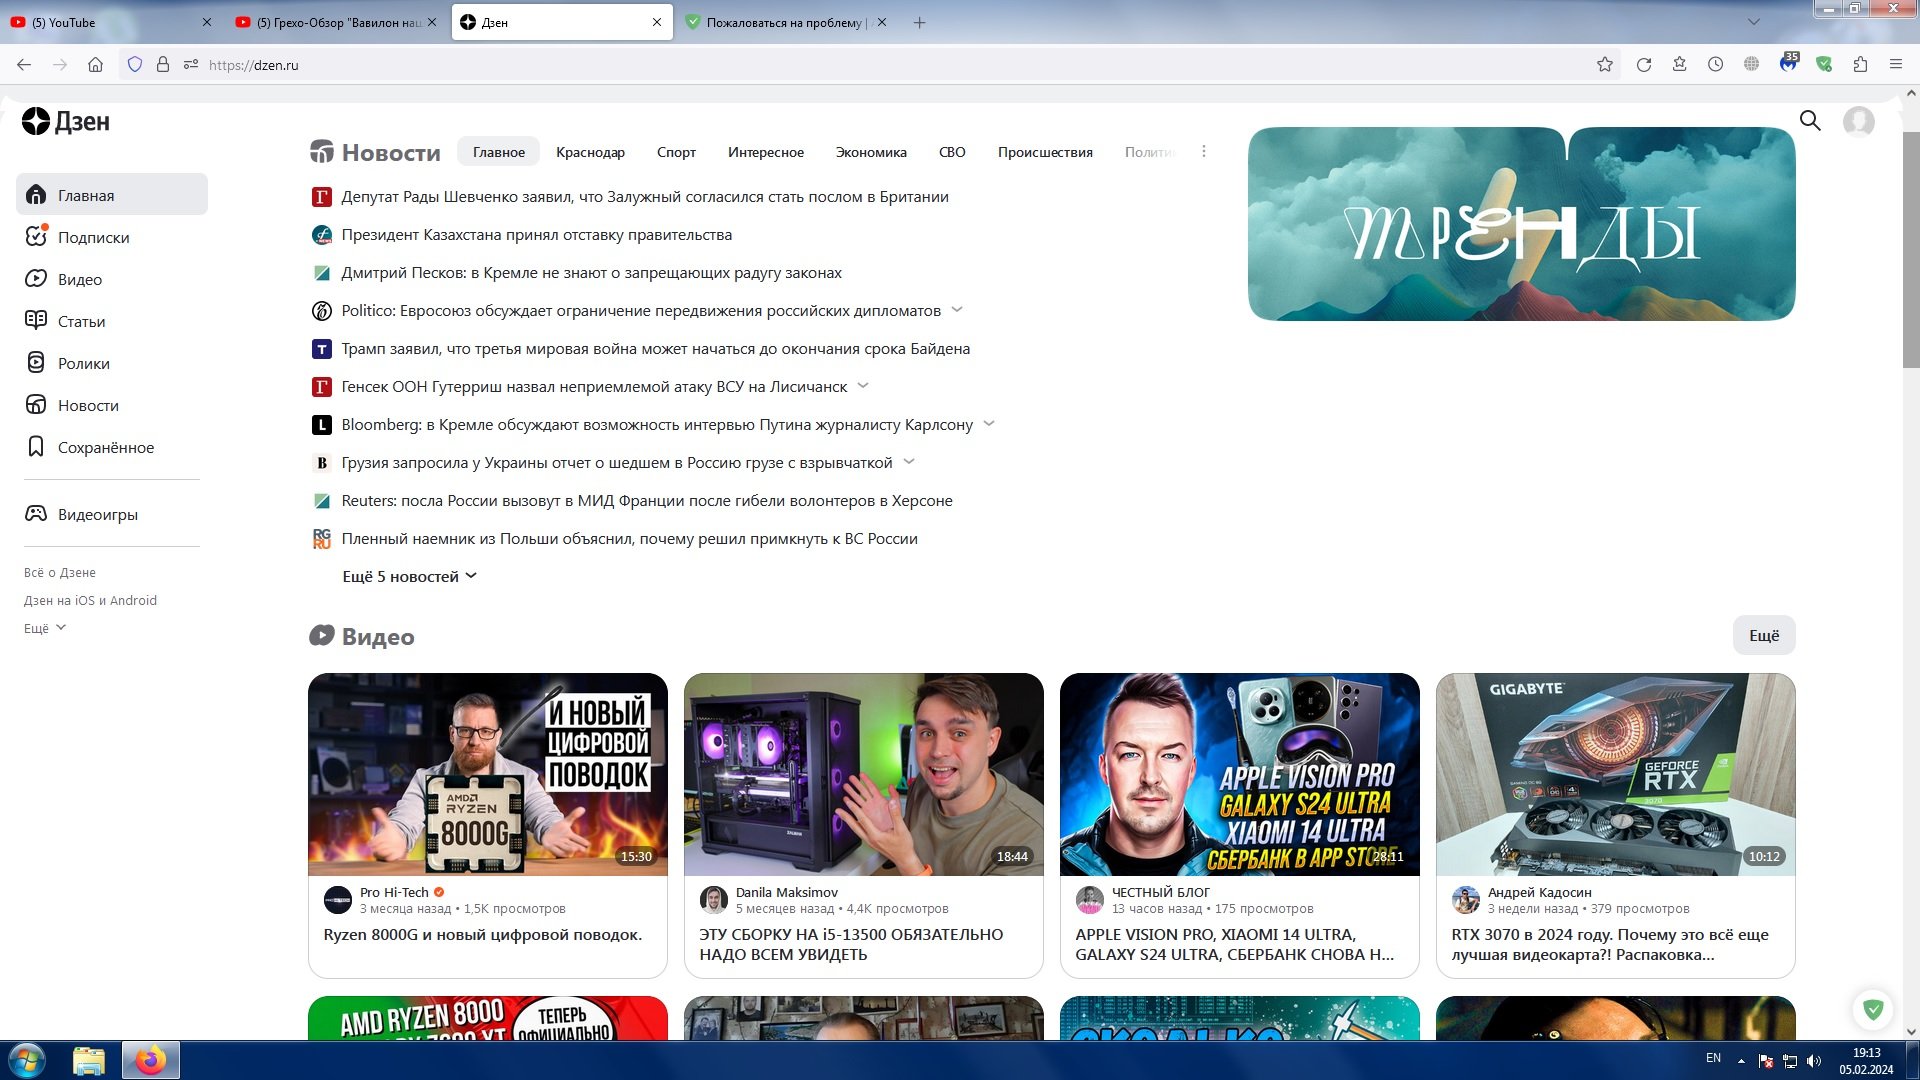
Task: Open Сохранённое bookmarks section
Action: pos(105,447)
